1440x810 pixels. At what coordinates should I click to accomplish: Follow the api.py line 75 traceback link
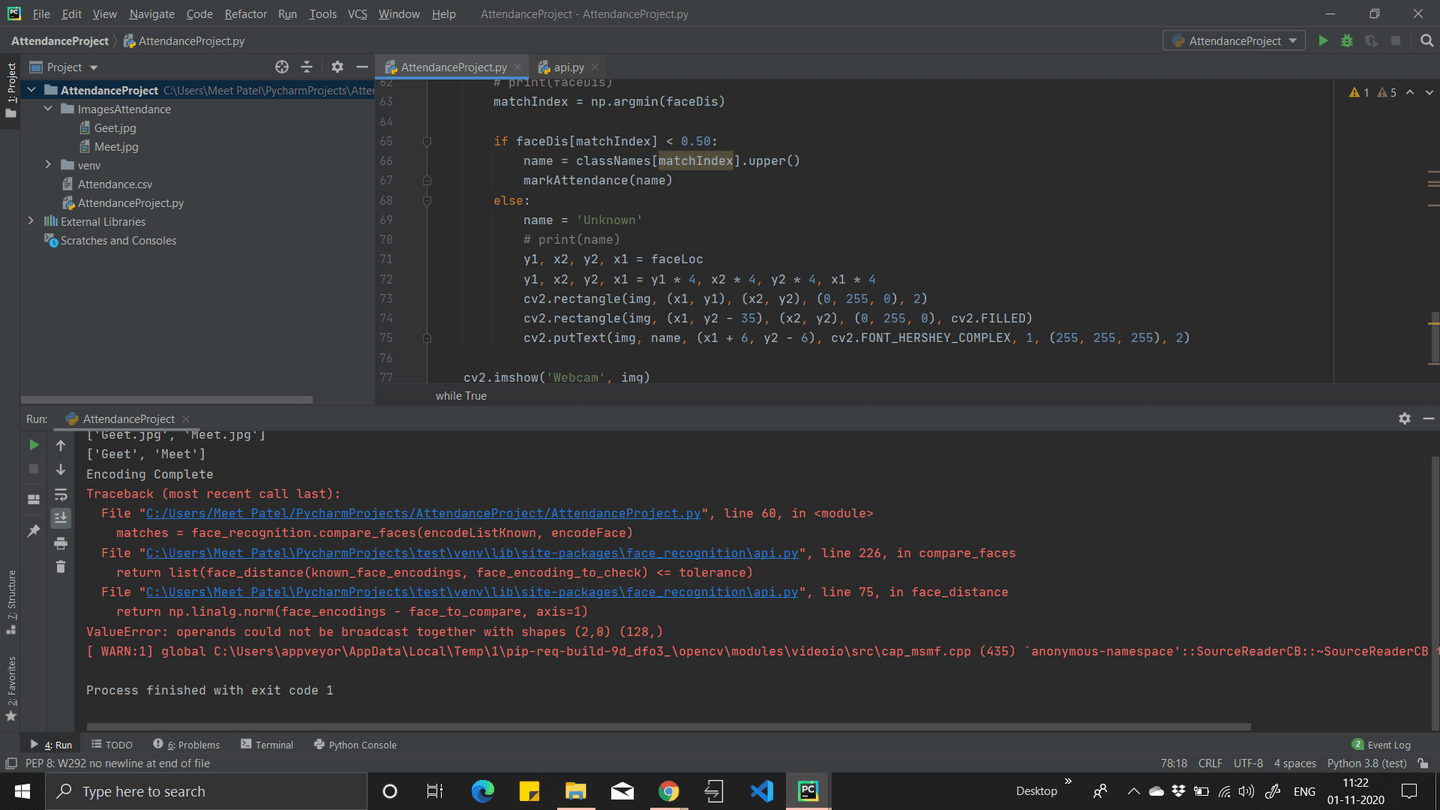(472, 592)
